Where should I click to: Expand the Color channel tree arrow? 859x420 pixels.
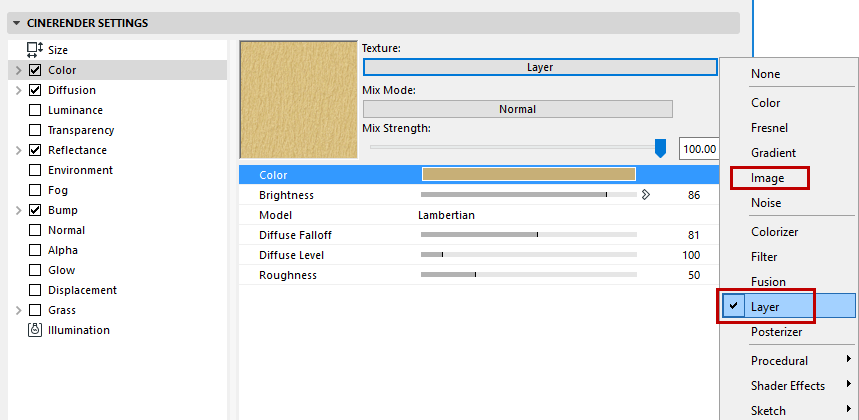[19, 71]
